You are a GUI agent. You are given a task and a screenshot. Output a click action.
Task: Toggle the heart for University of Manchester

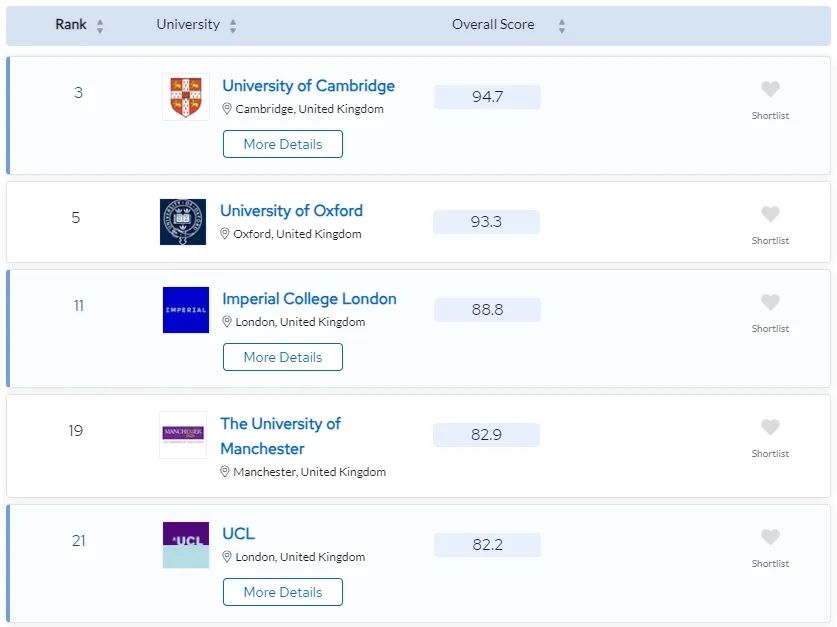coord(770,428)
